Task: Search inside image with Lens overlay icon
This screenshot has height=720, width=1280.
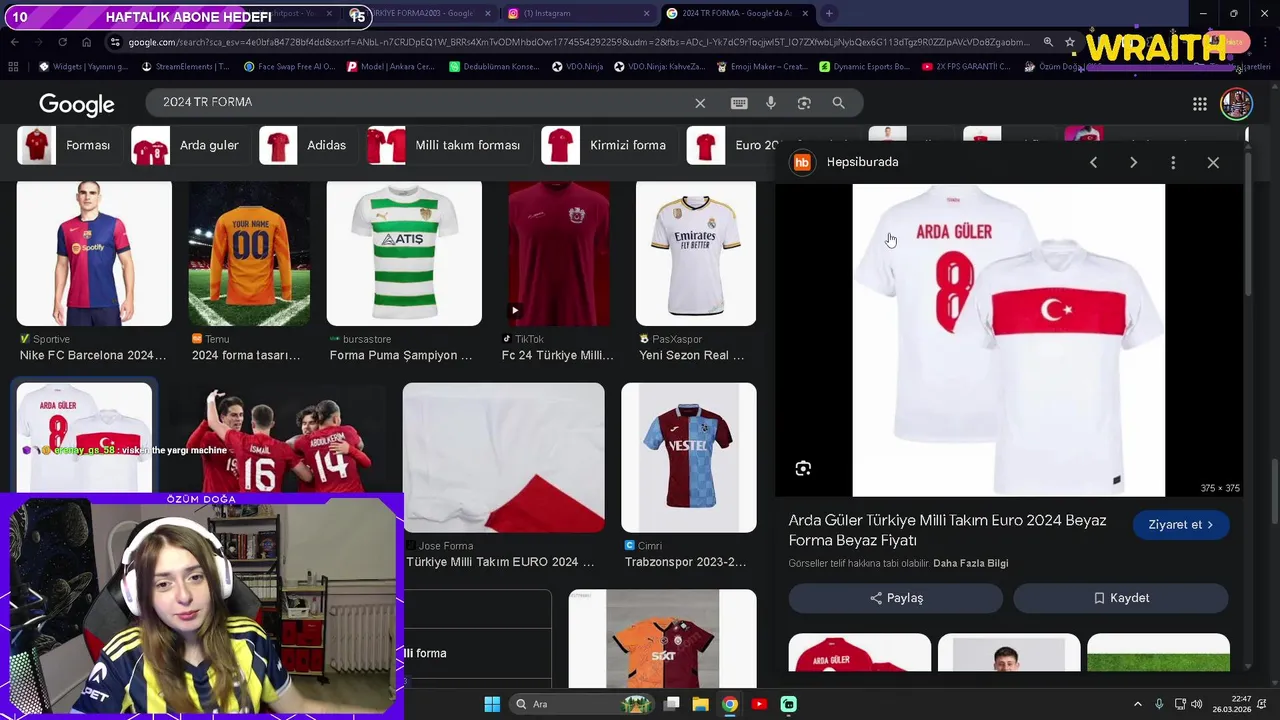Action: [x=803, y=468]
